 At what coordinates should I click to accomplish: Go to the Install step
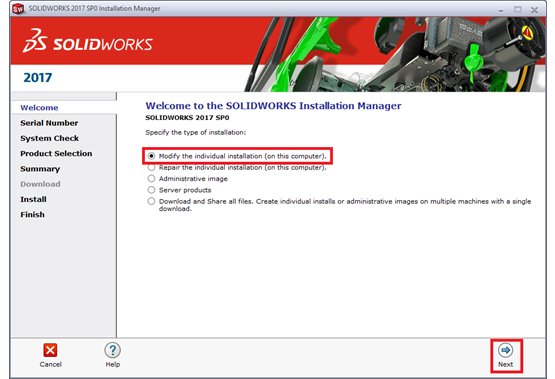[x=33, y=199]
